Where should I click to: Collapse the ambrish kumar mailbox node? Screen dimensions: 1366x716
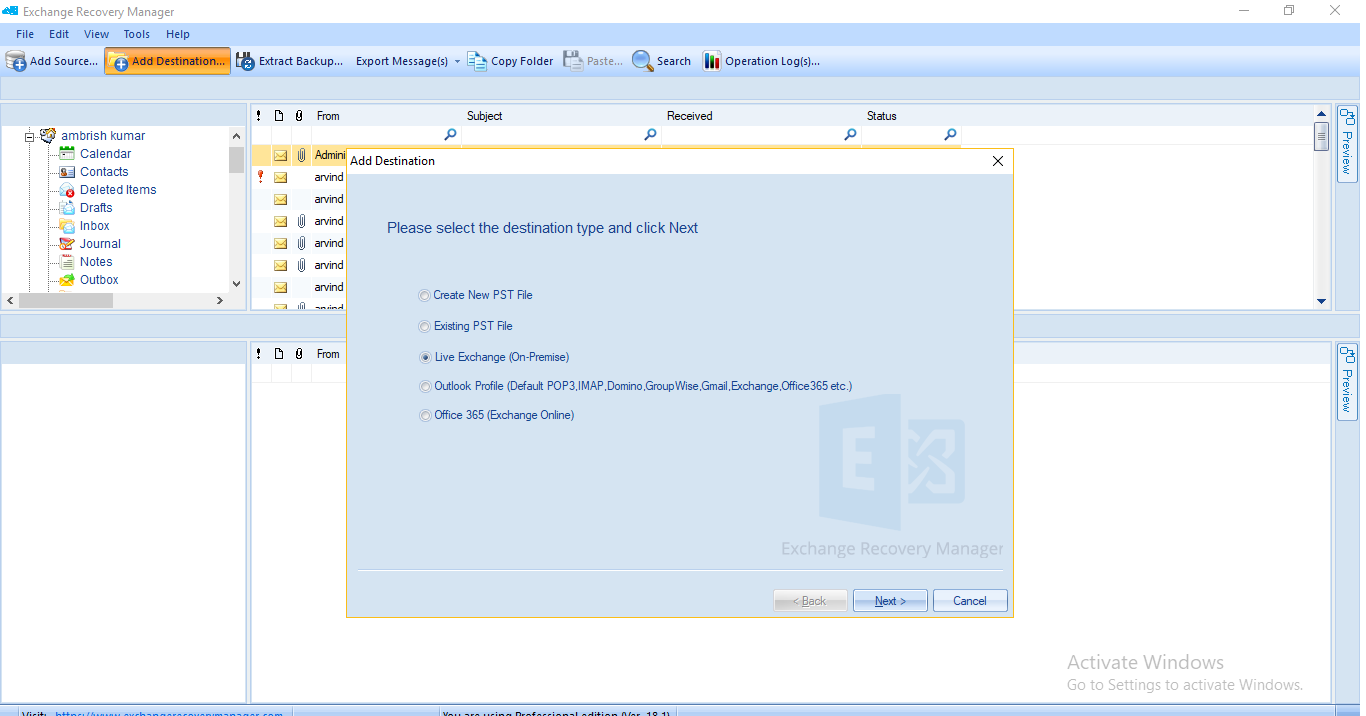30,136
